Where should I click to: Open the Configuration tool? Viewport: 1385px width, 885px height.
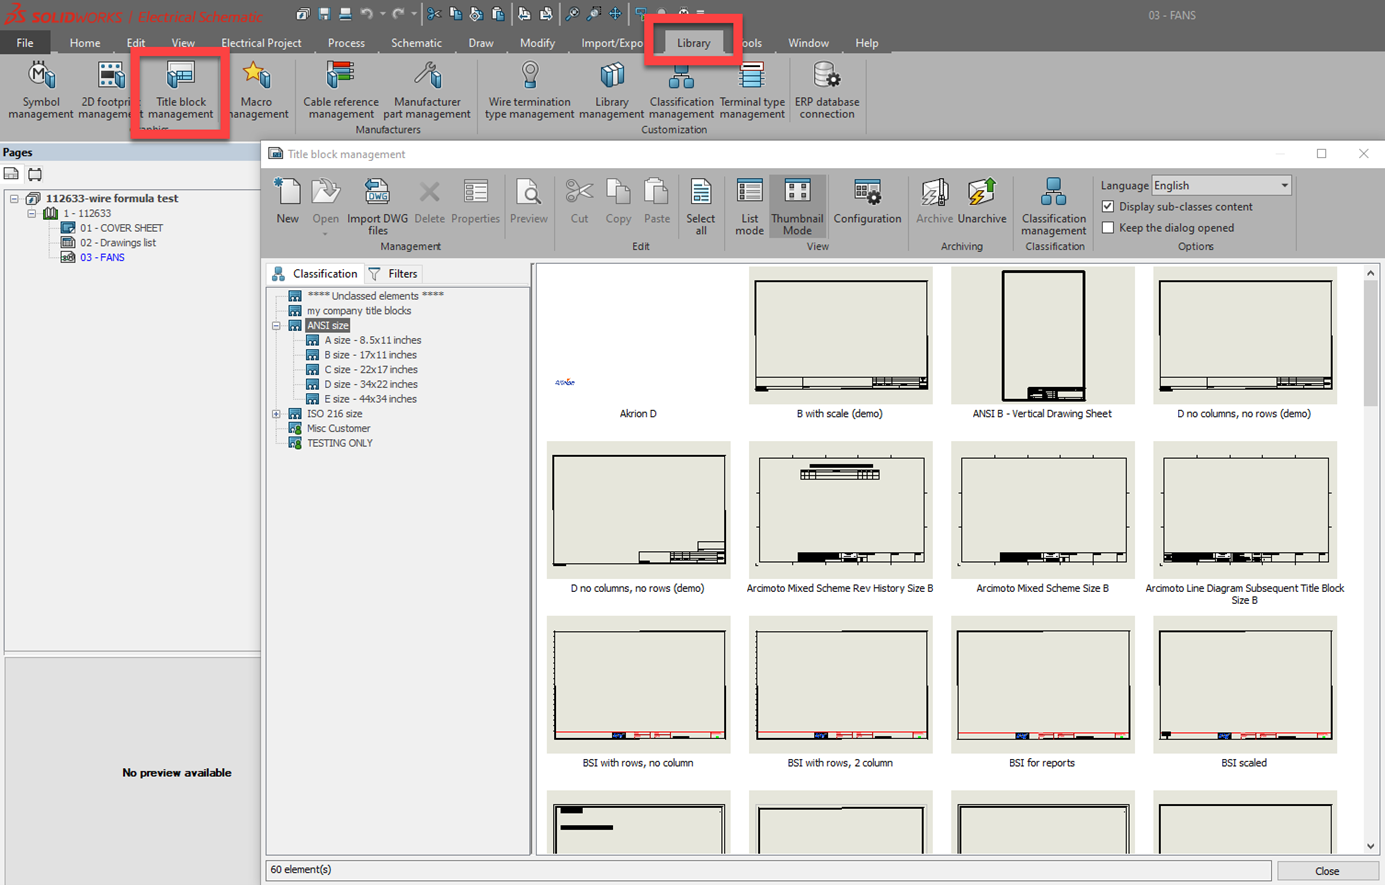click(867, 201)
